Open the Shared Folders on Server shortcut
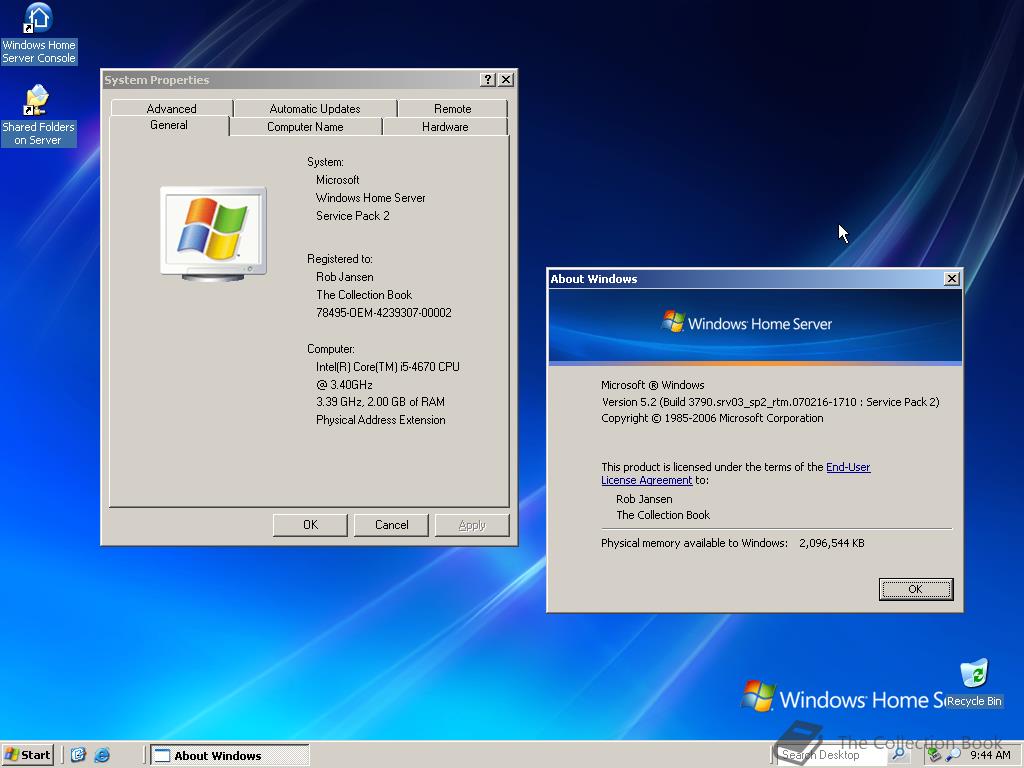1024x768 pixels. tap(39, 115)
